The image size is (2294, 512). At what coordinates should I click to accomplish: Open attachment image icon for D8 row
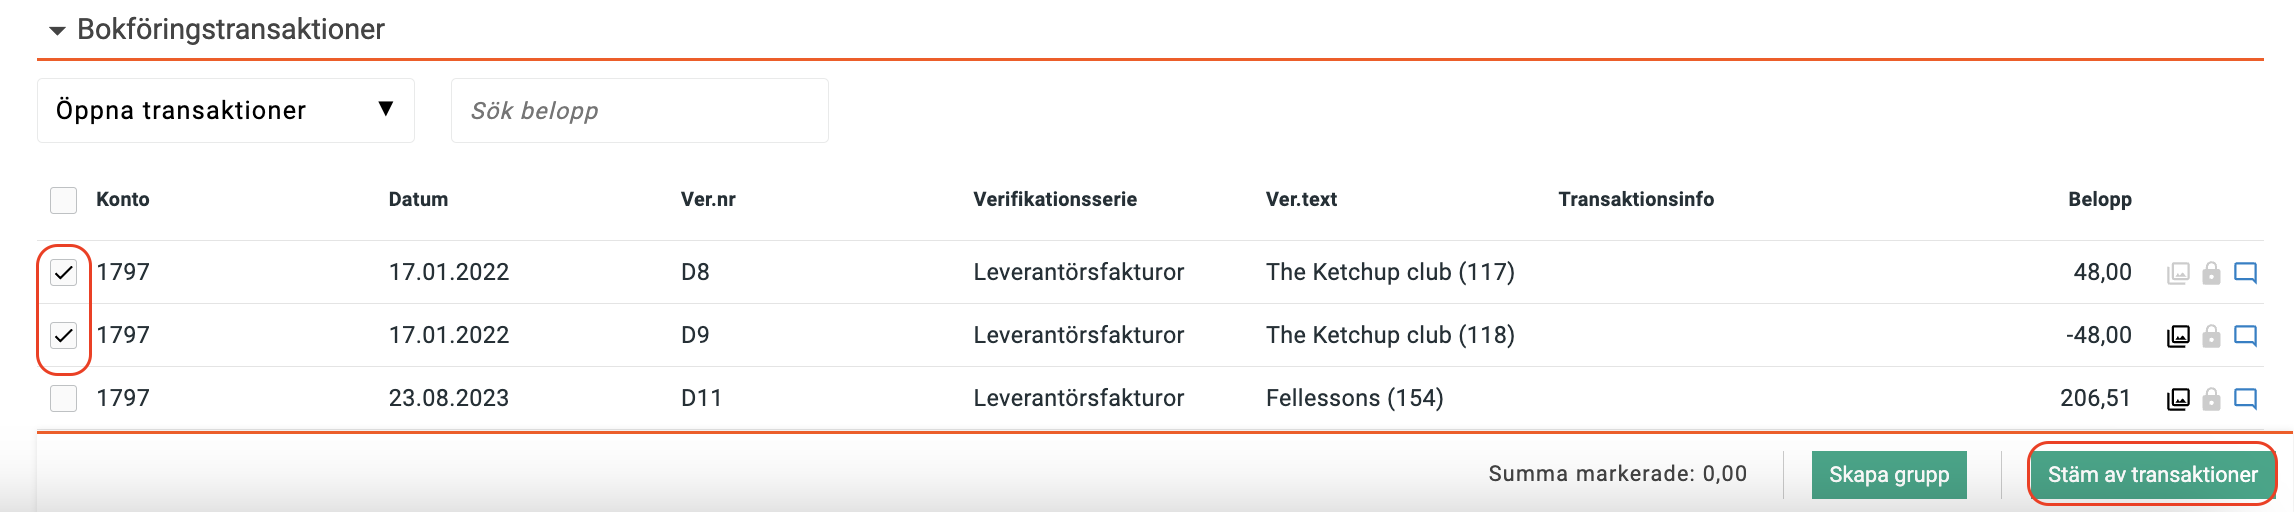click(2178, 273)
